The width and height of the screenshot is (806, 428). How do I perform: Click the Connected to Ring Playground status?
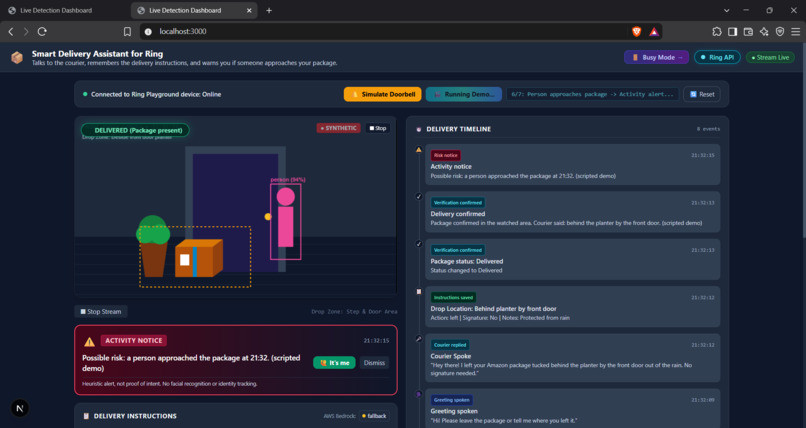(152, 95)
